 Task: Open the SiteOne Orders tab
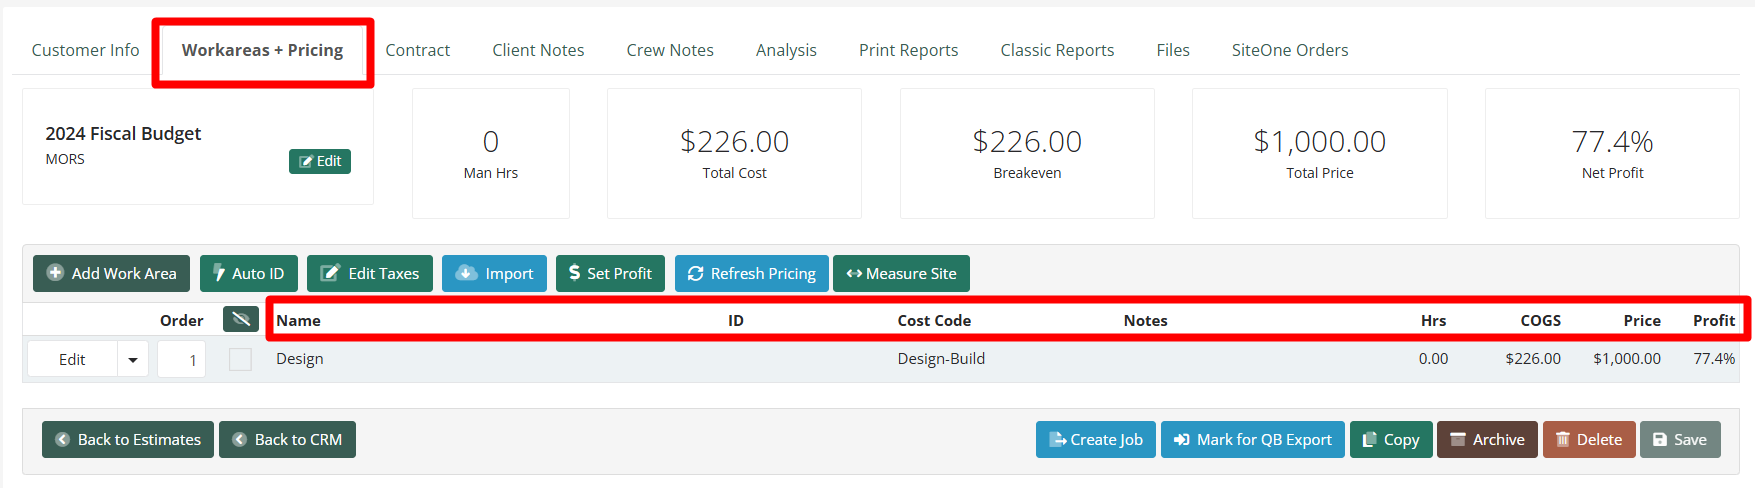click(1290, 50)
